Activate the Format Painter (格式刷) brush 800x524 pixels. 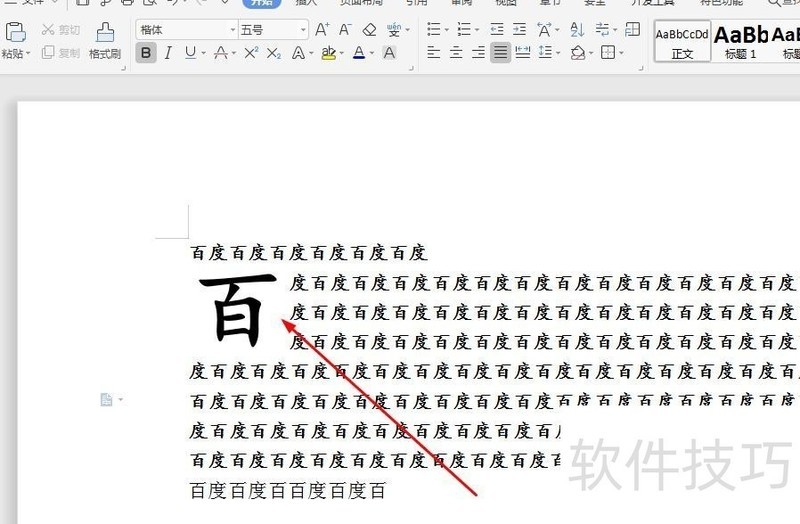click(x=105, y=41)
